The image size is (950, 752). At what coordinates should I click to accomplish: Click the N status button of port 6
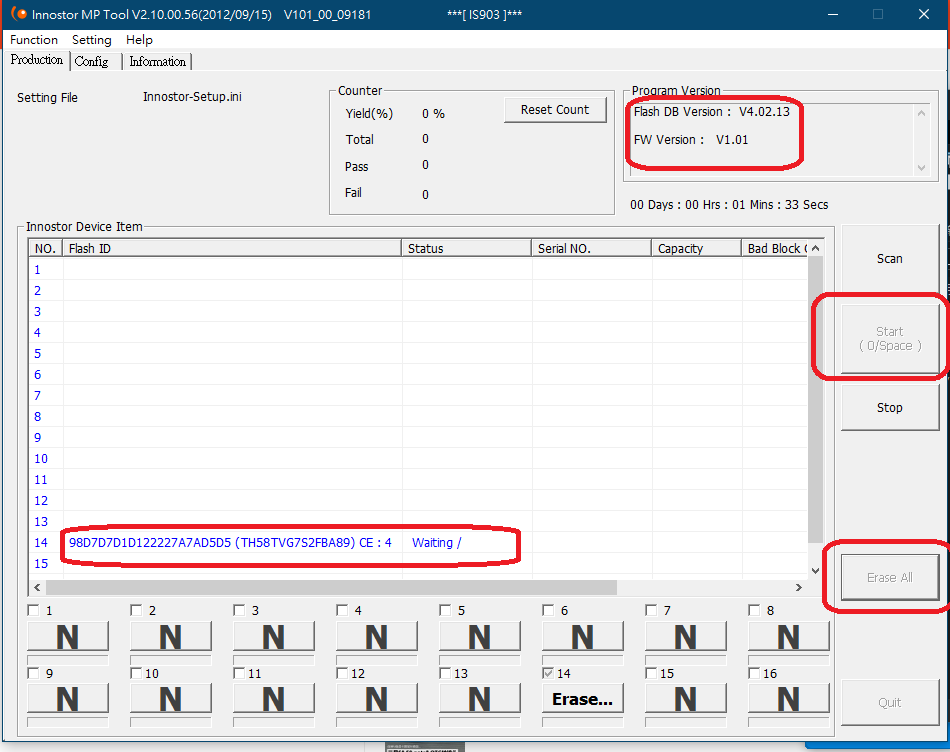click(583, 636)
